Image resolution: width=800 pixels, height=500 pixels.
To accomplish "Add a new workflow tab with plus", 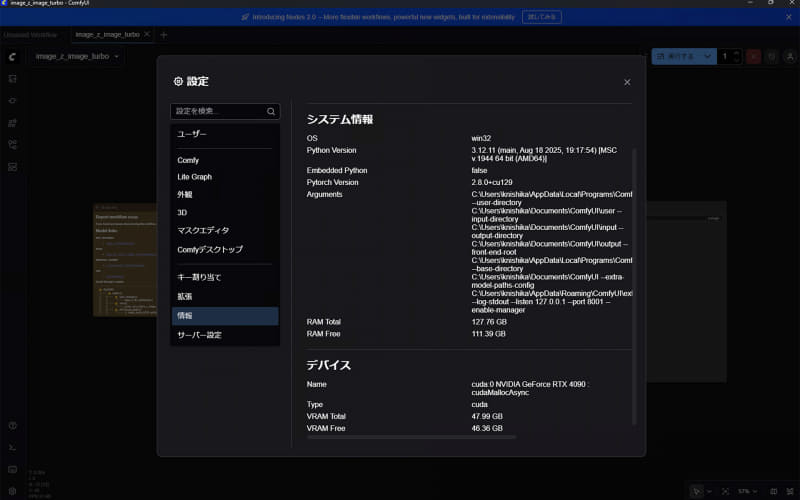I will 164,35.
